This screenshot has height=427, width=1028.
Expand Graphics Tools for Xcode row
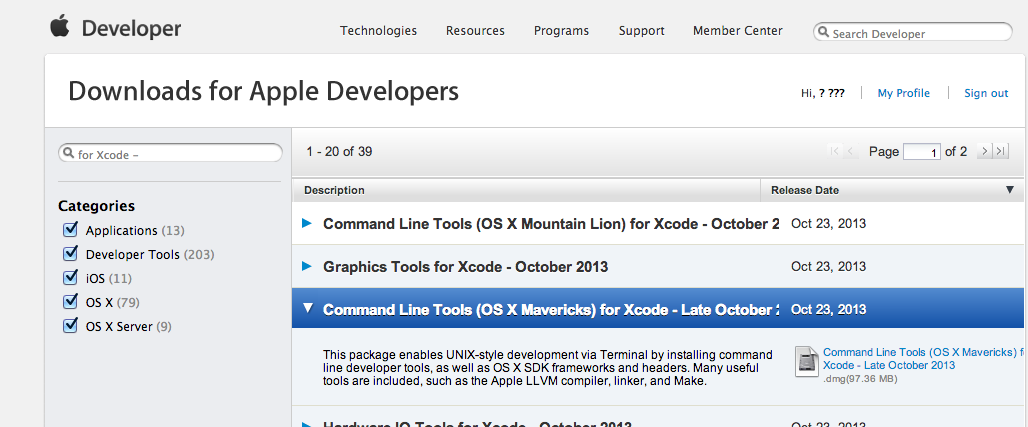point(307,266)
